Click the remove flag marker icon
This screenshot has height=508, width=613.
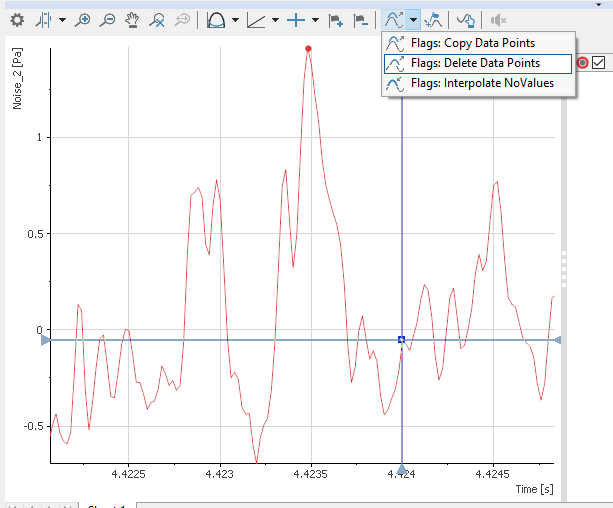pos(361,19)
